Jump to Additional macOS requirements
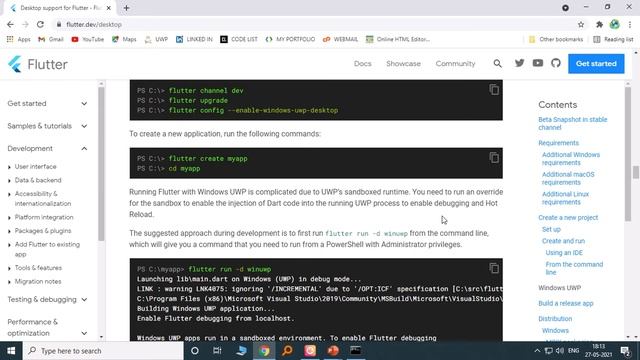This screenshot has height=360, width=640. (568, 178)
